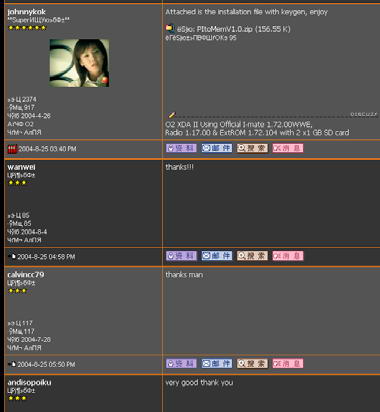
Task: Open andisopoiku's user profile link
Action: (29, 382)
